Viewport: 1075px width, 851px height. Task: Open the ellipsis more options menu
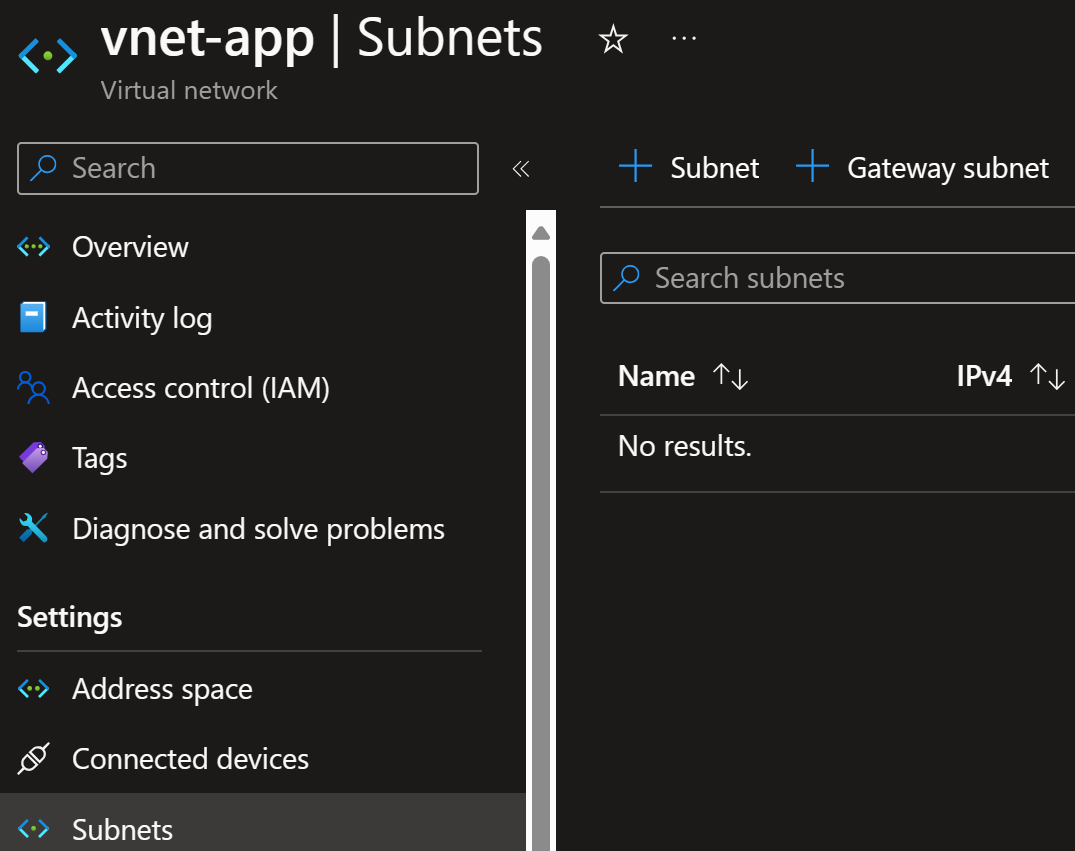tap(684, 38)
